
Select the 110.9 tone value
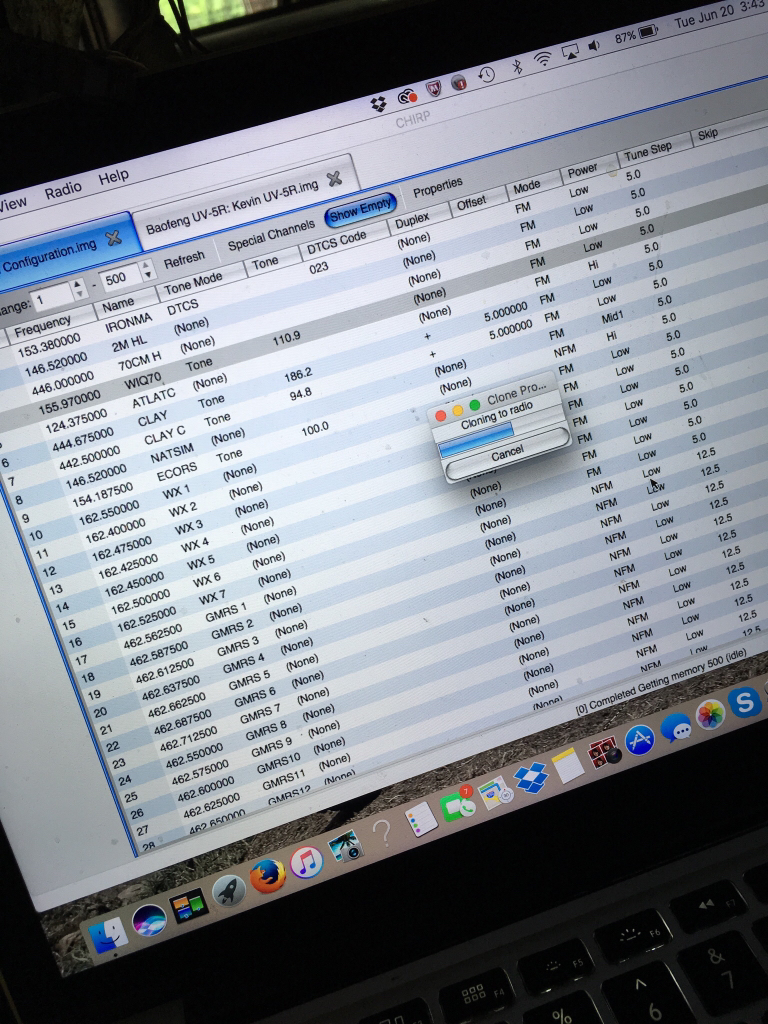pos(286,338)
